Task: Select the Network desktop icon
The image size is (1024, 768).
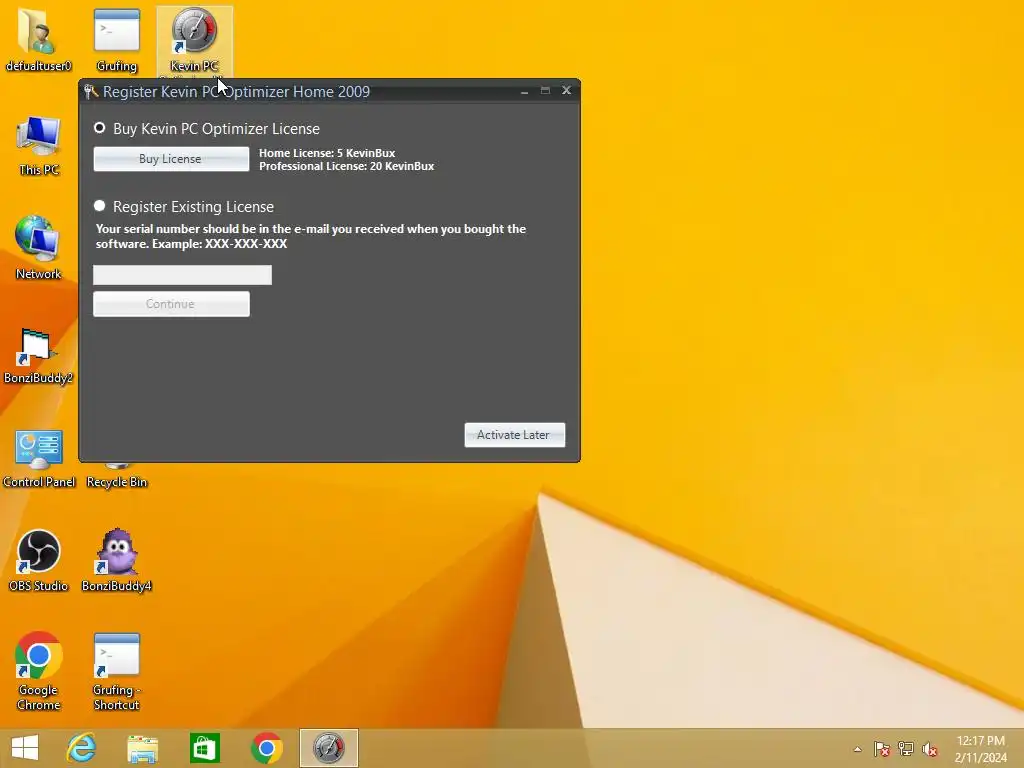Action: click(39, 248)
